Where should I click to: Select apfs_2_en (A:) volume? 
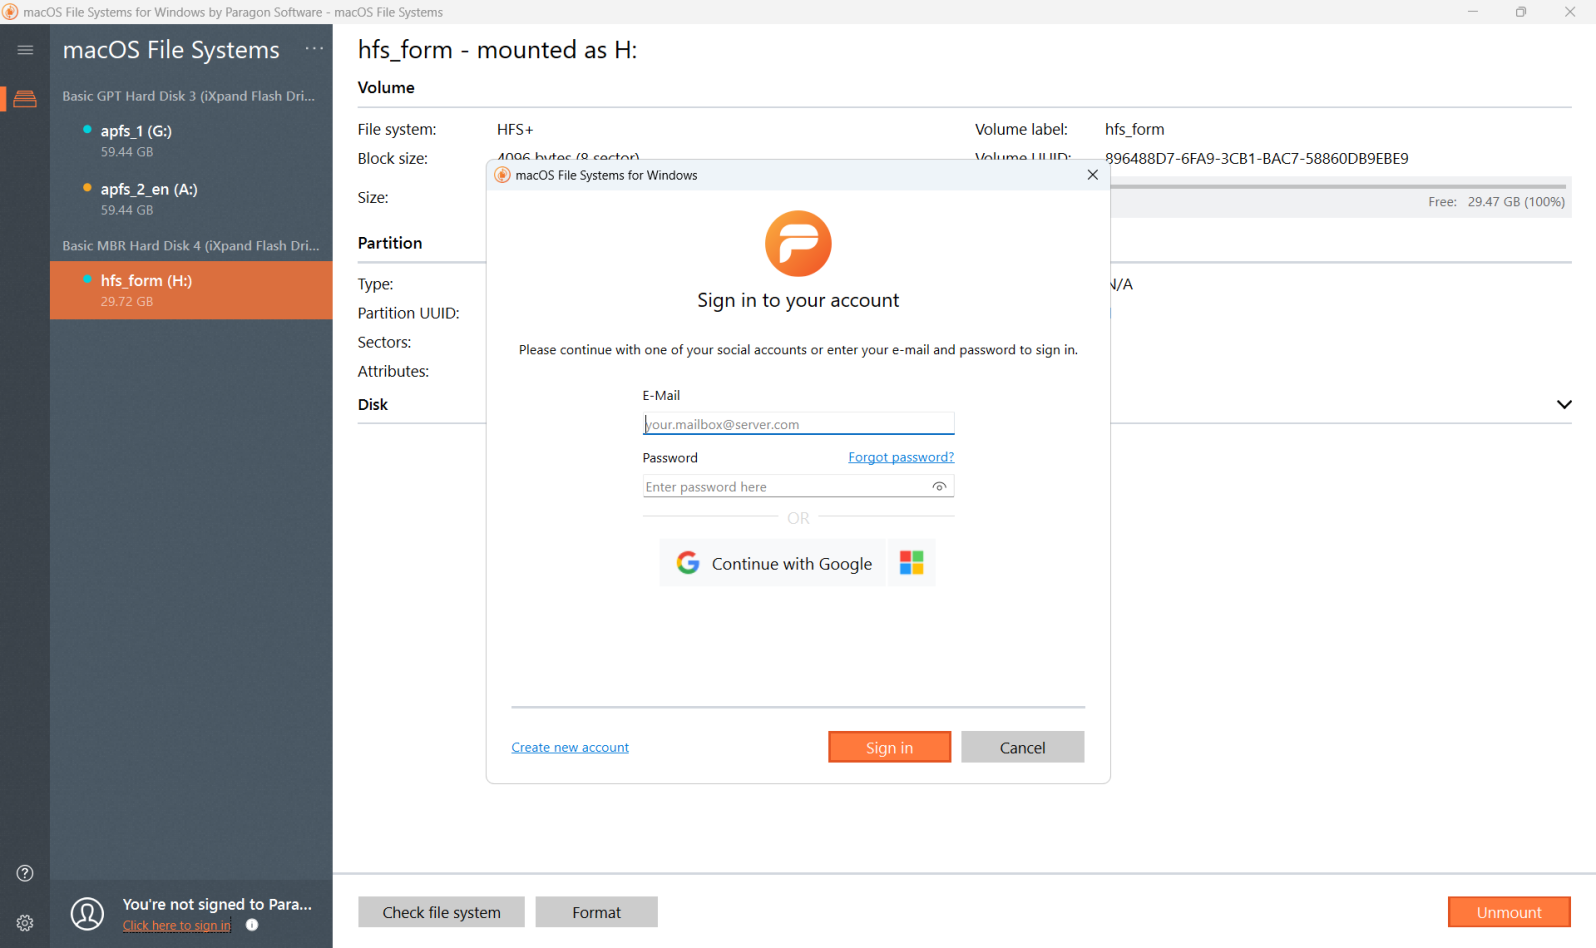pyautogui.click(x=191, y=199)
